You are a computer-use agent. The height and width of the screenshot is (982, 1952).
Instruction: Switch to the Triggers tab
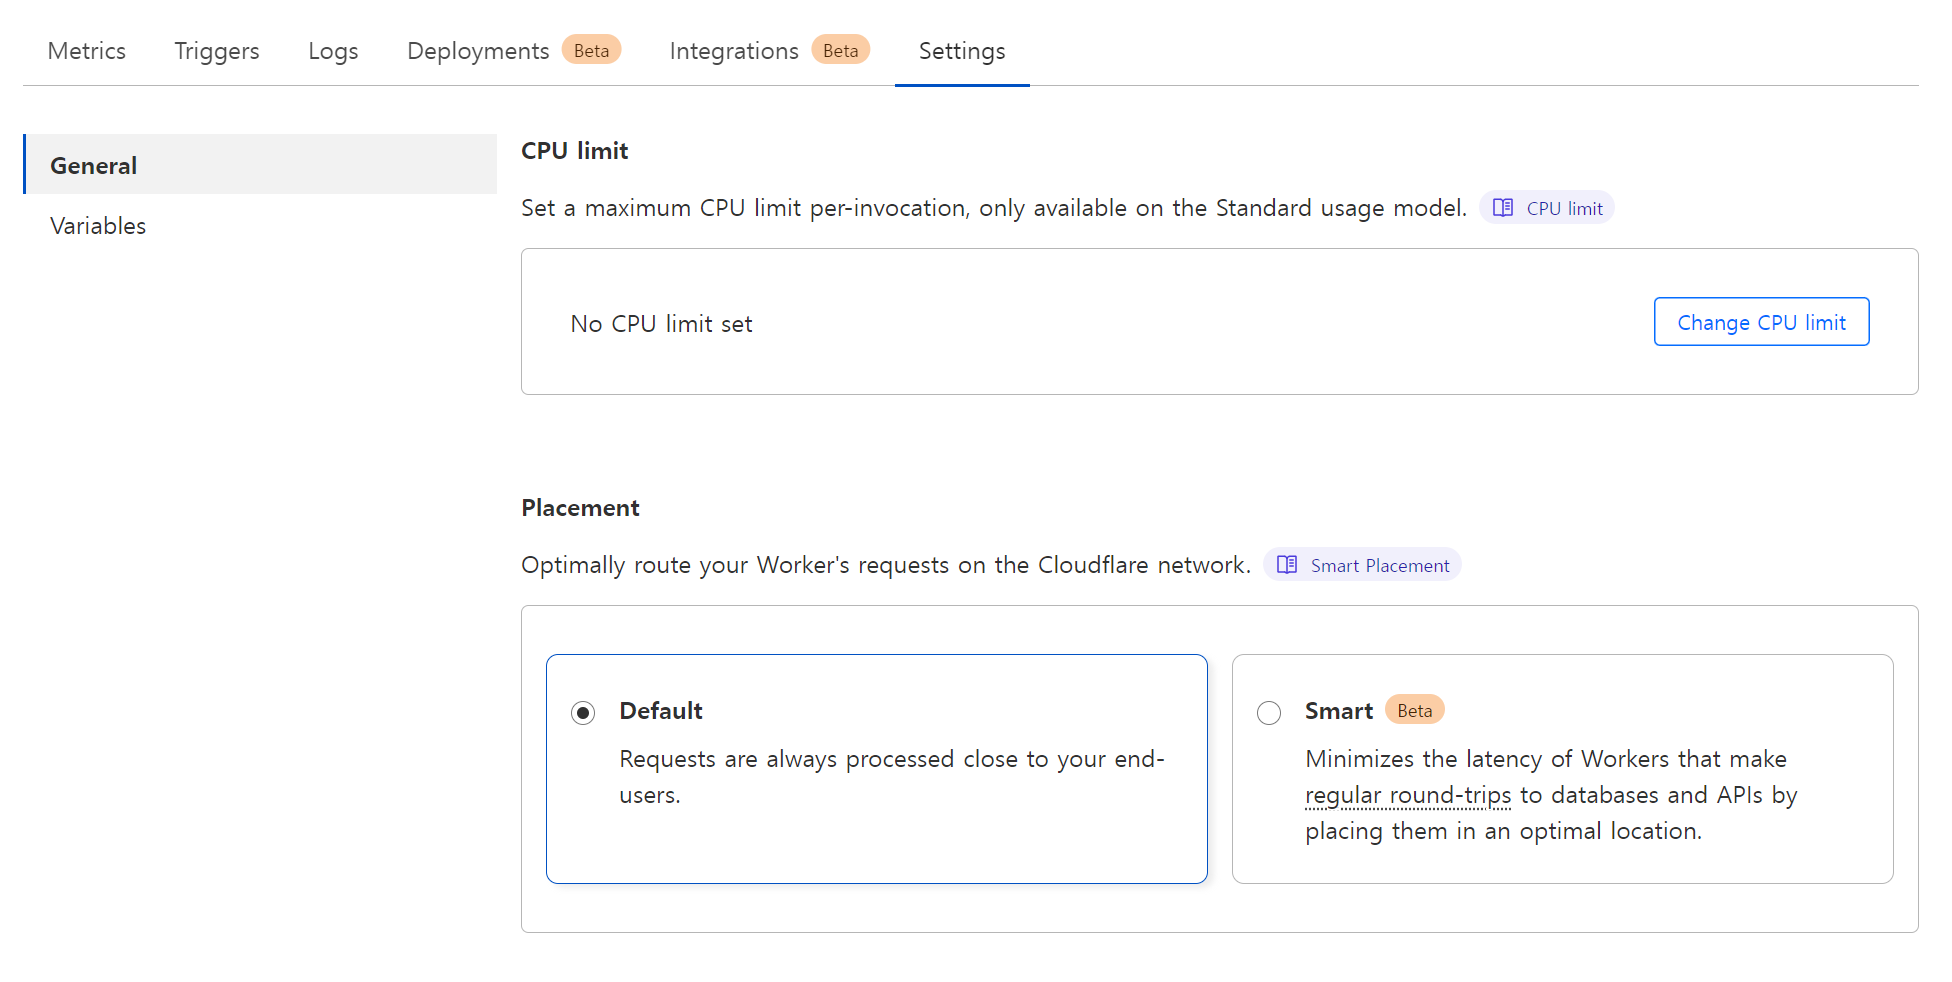click(216, 50)
